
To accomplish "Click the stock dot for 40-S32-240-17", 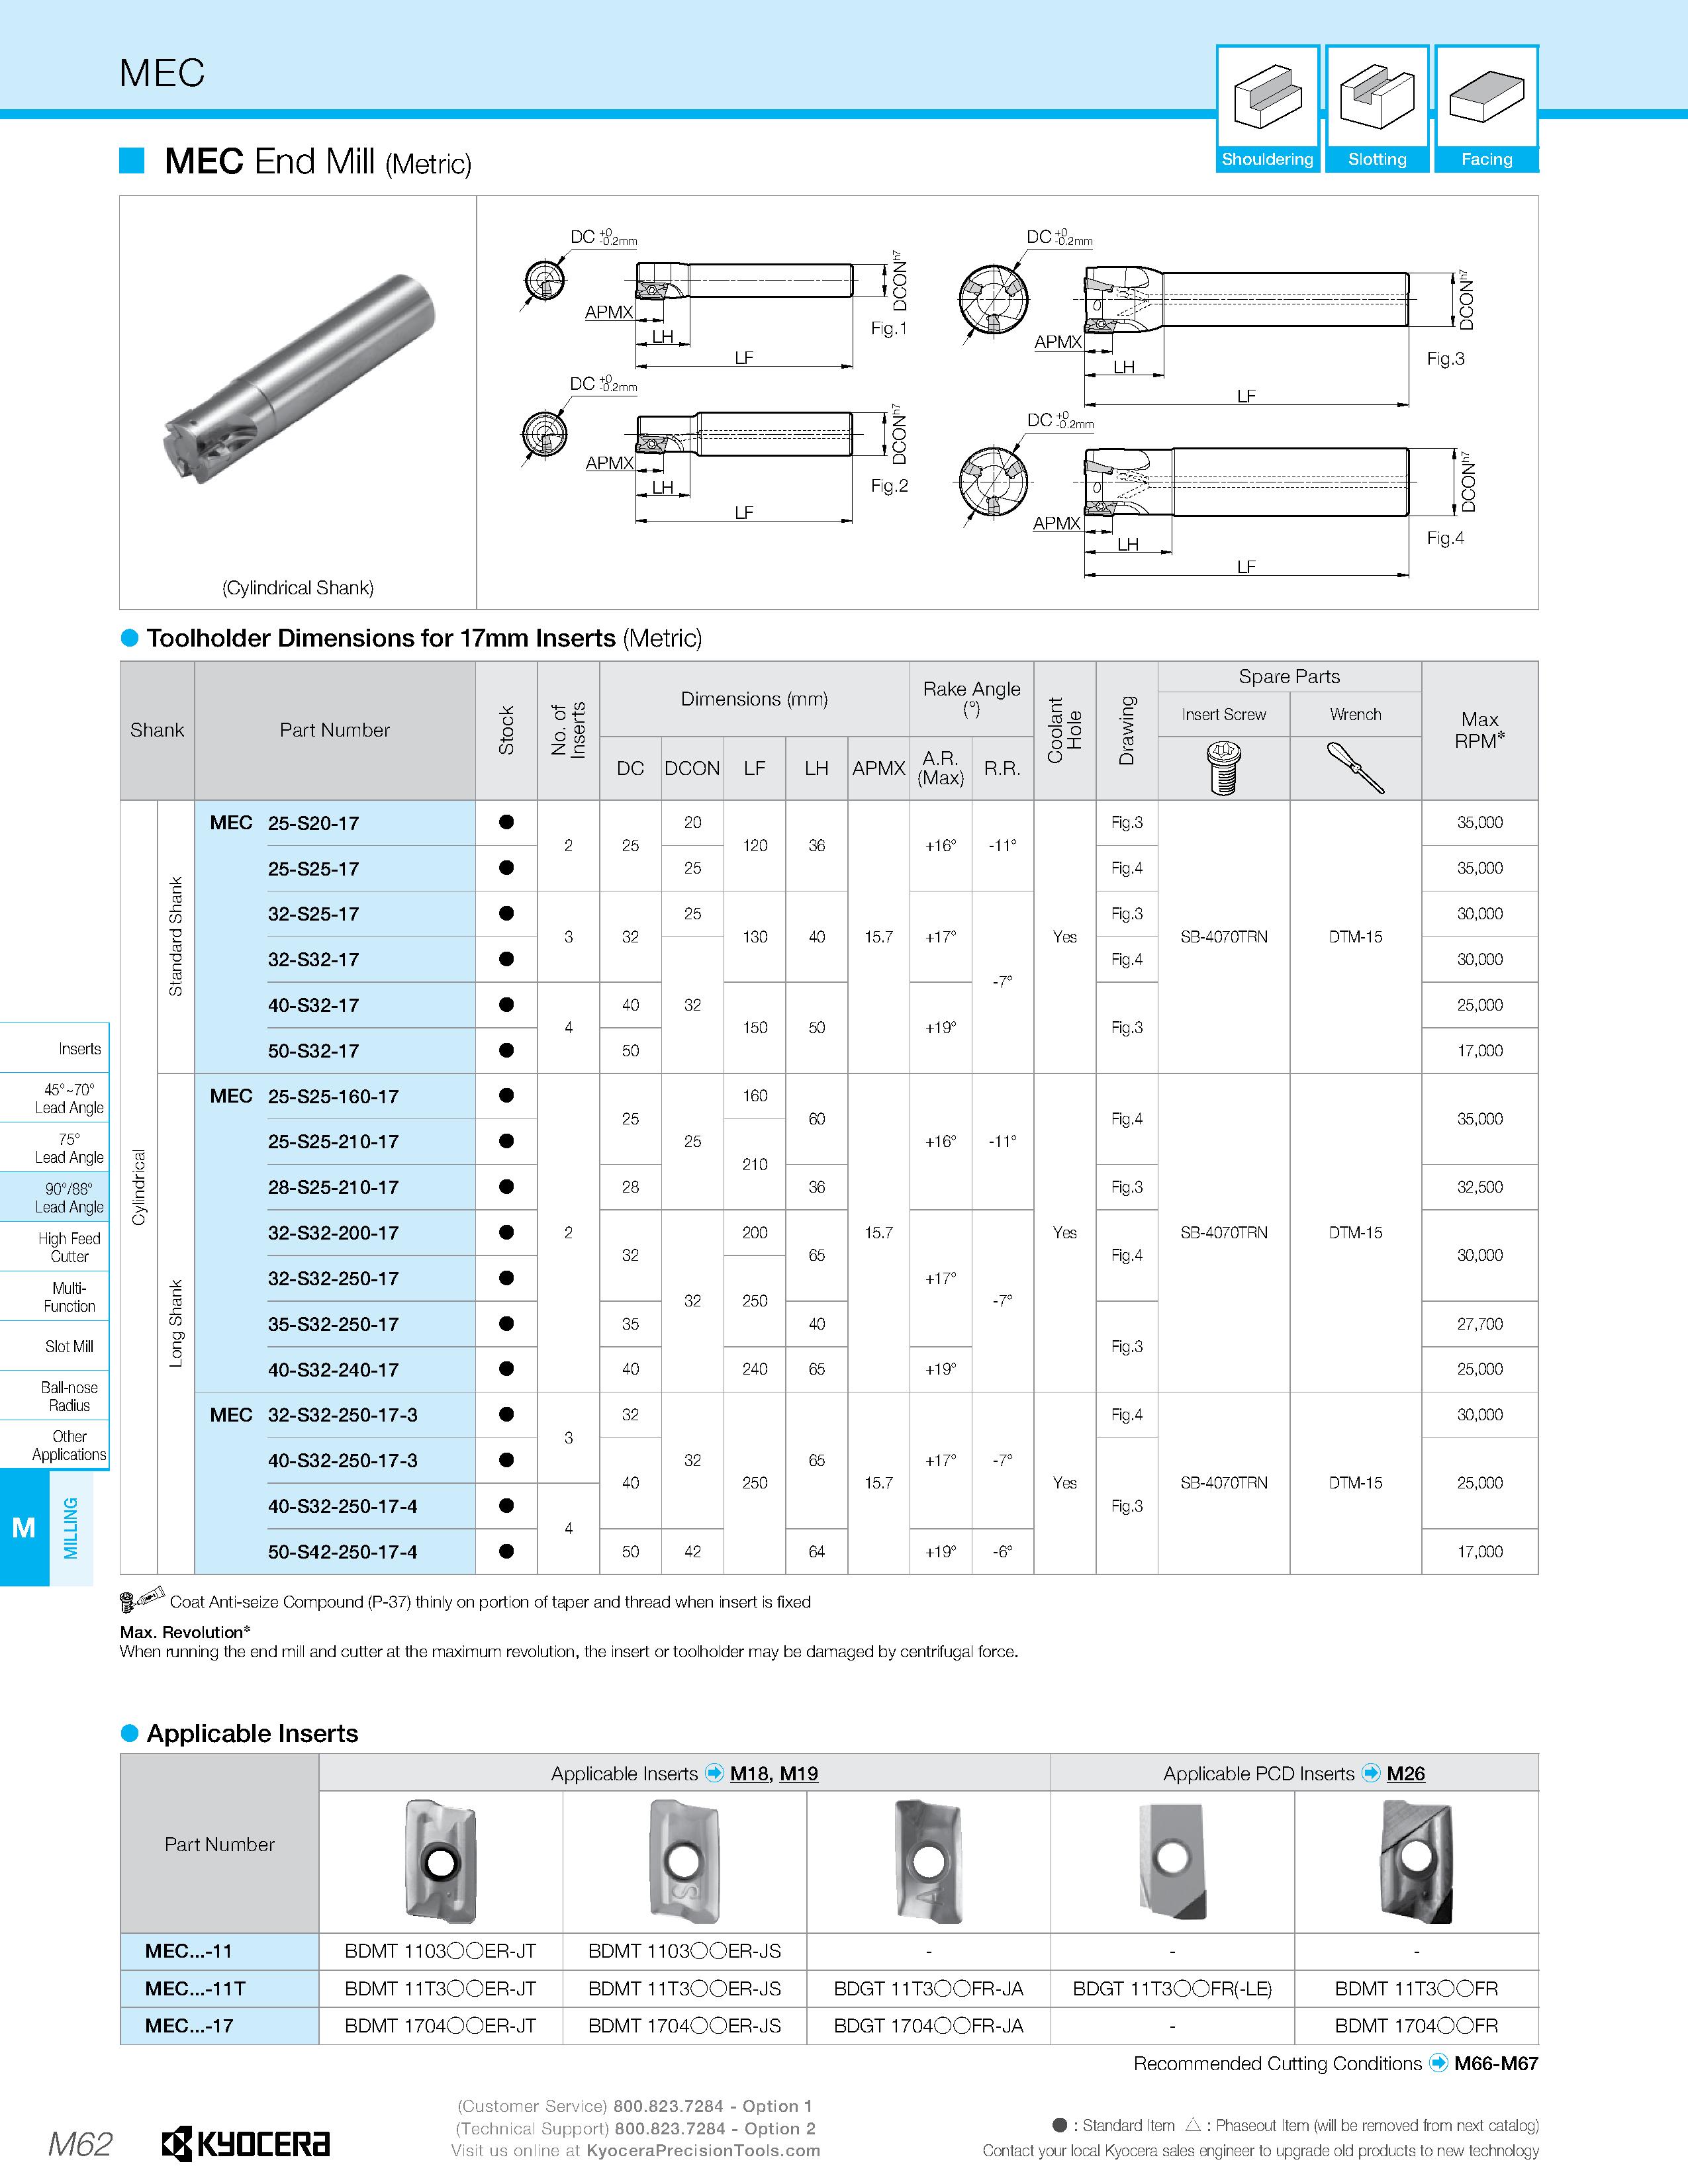I will [x=506, y=1369].
